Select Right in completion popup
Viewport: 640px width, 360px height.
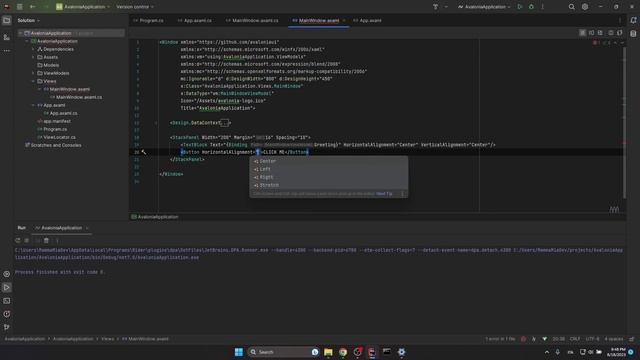(329, 177)
